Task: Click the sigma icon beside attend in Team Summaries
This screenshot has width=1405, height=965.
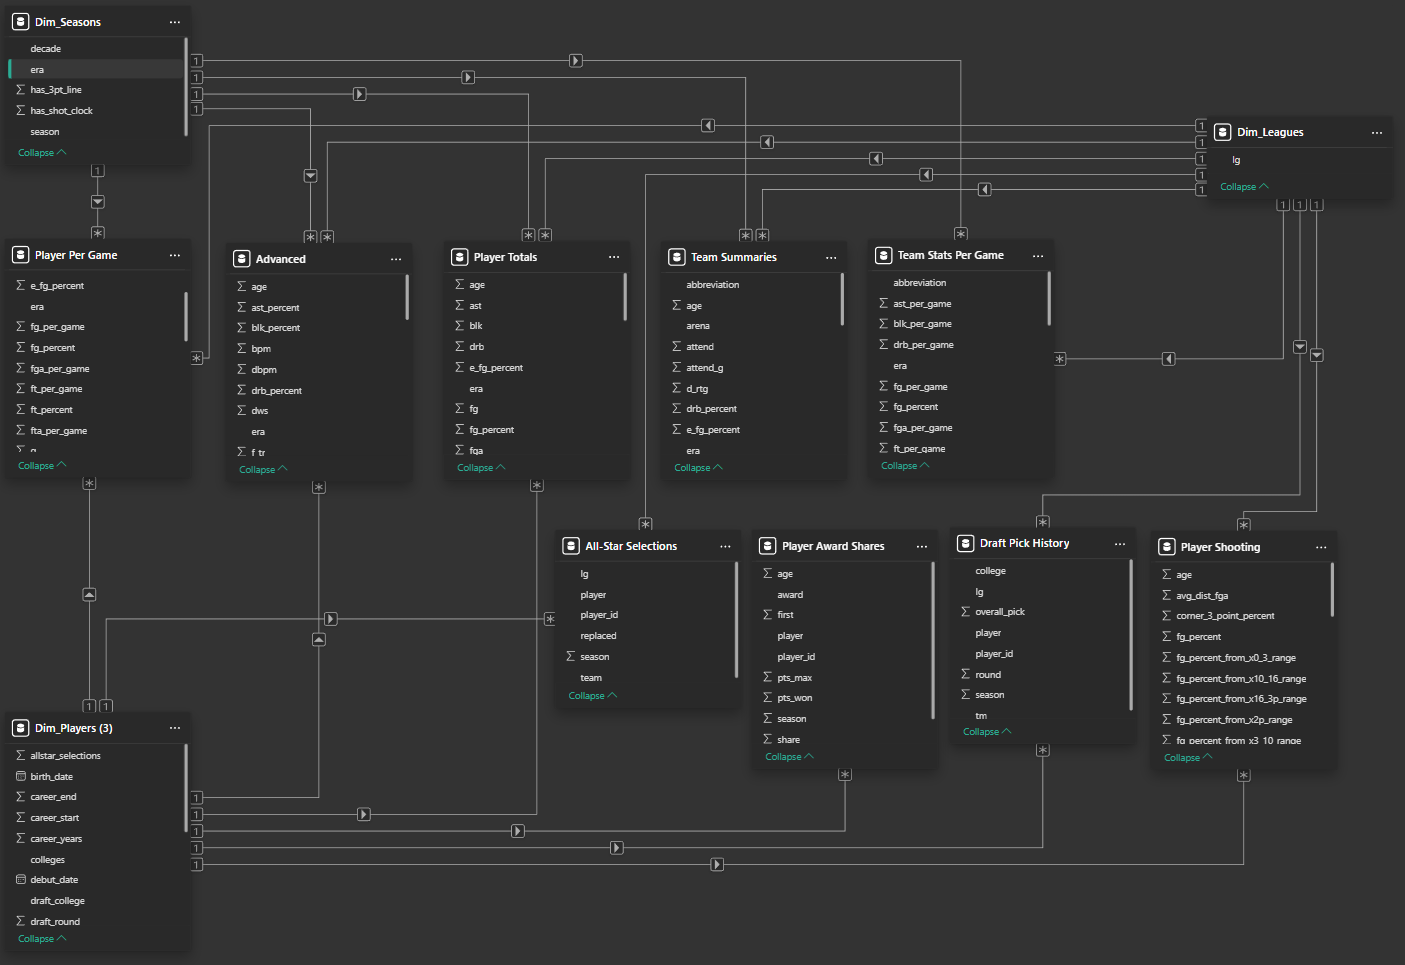Action: pyautogui.click(x=678, y=346)
